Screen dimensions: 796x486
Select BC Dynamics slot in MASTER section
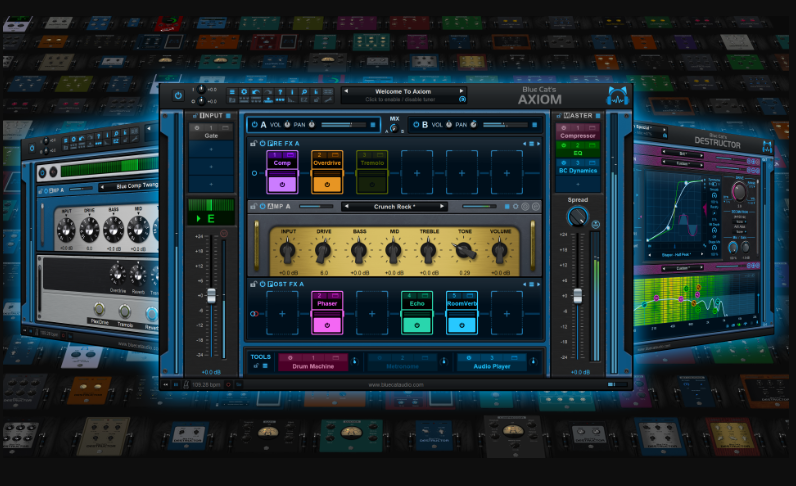(578, 167)
